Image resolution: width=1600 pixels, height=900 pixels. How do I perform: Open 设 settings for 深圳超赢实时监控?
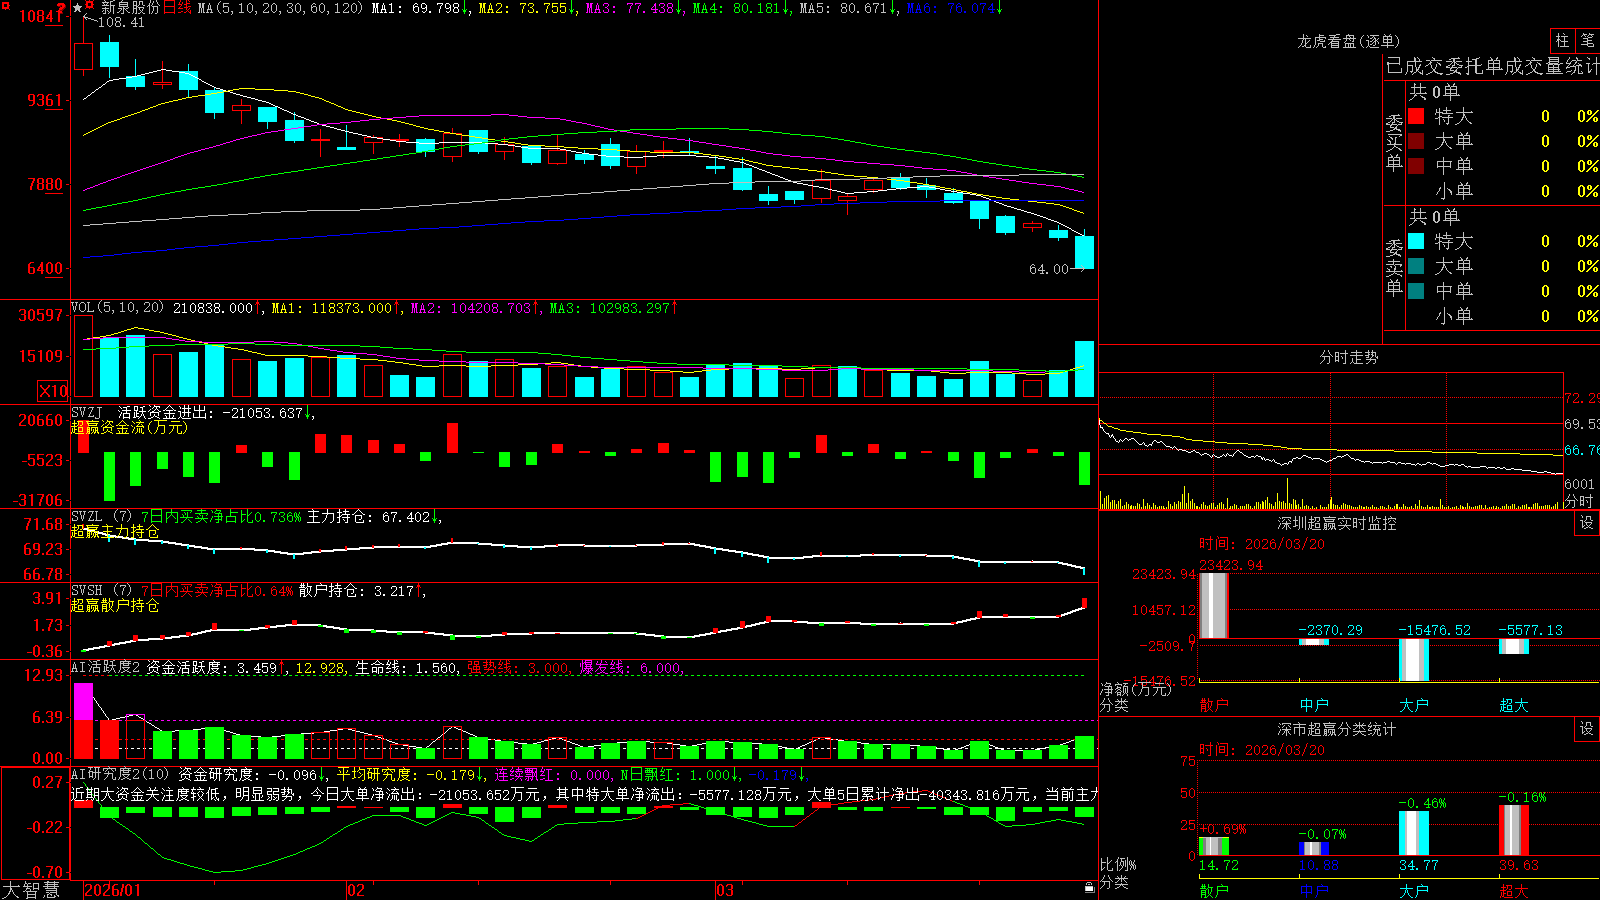point(1587,523)
